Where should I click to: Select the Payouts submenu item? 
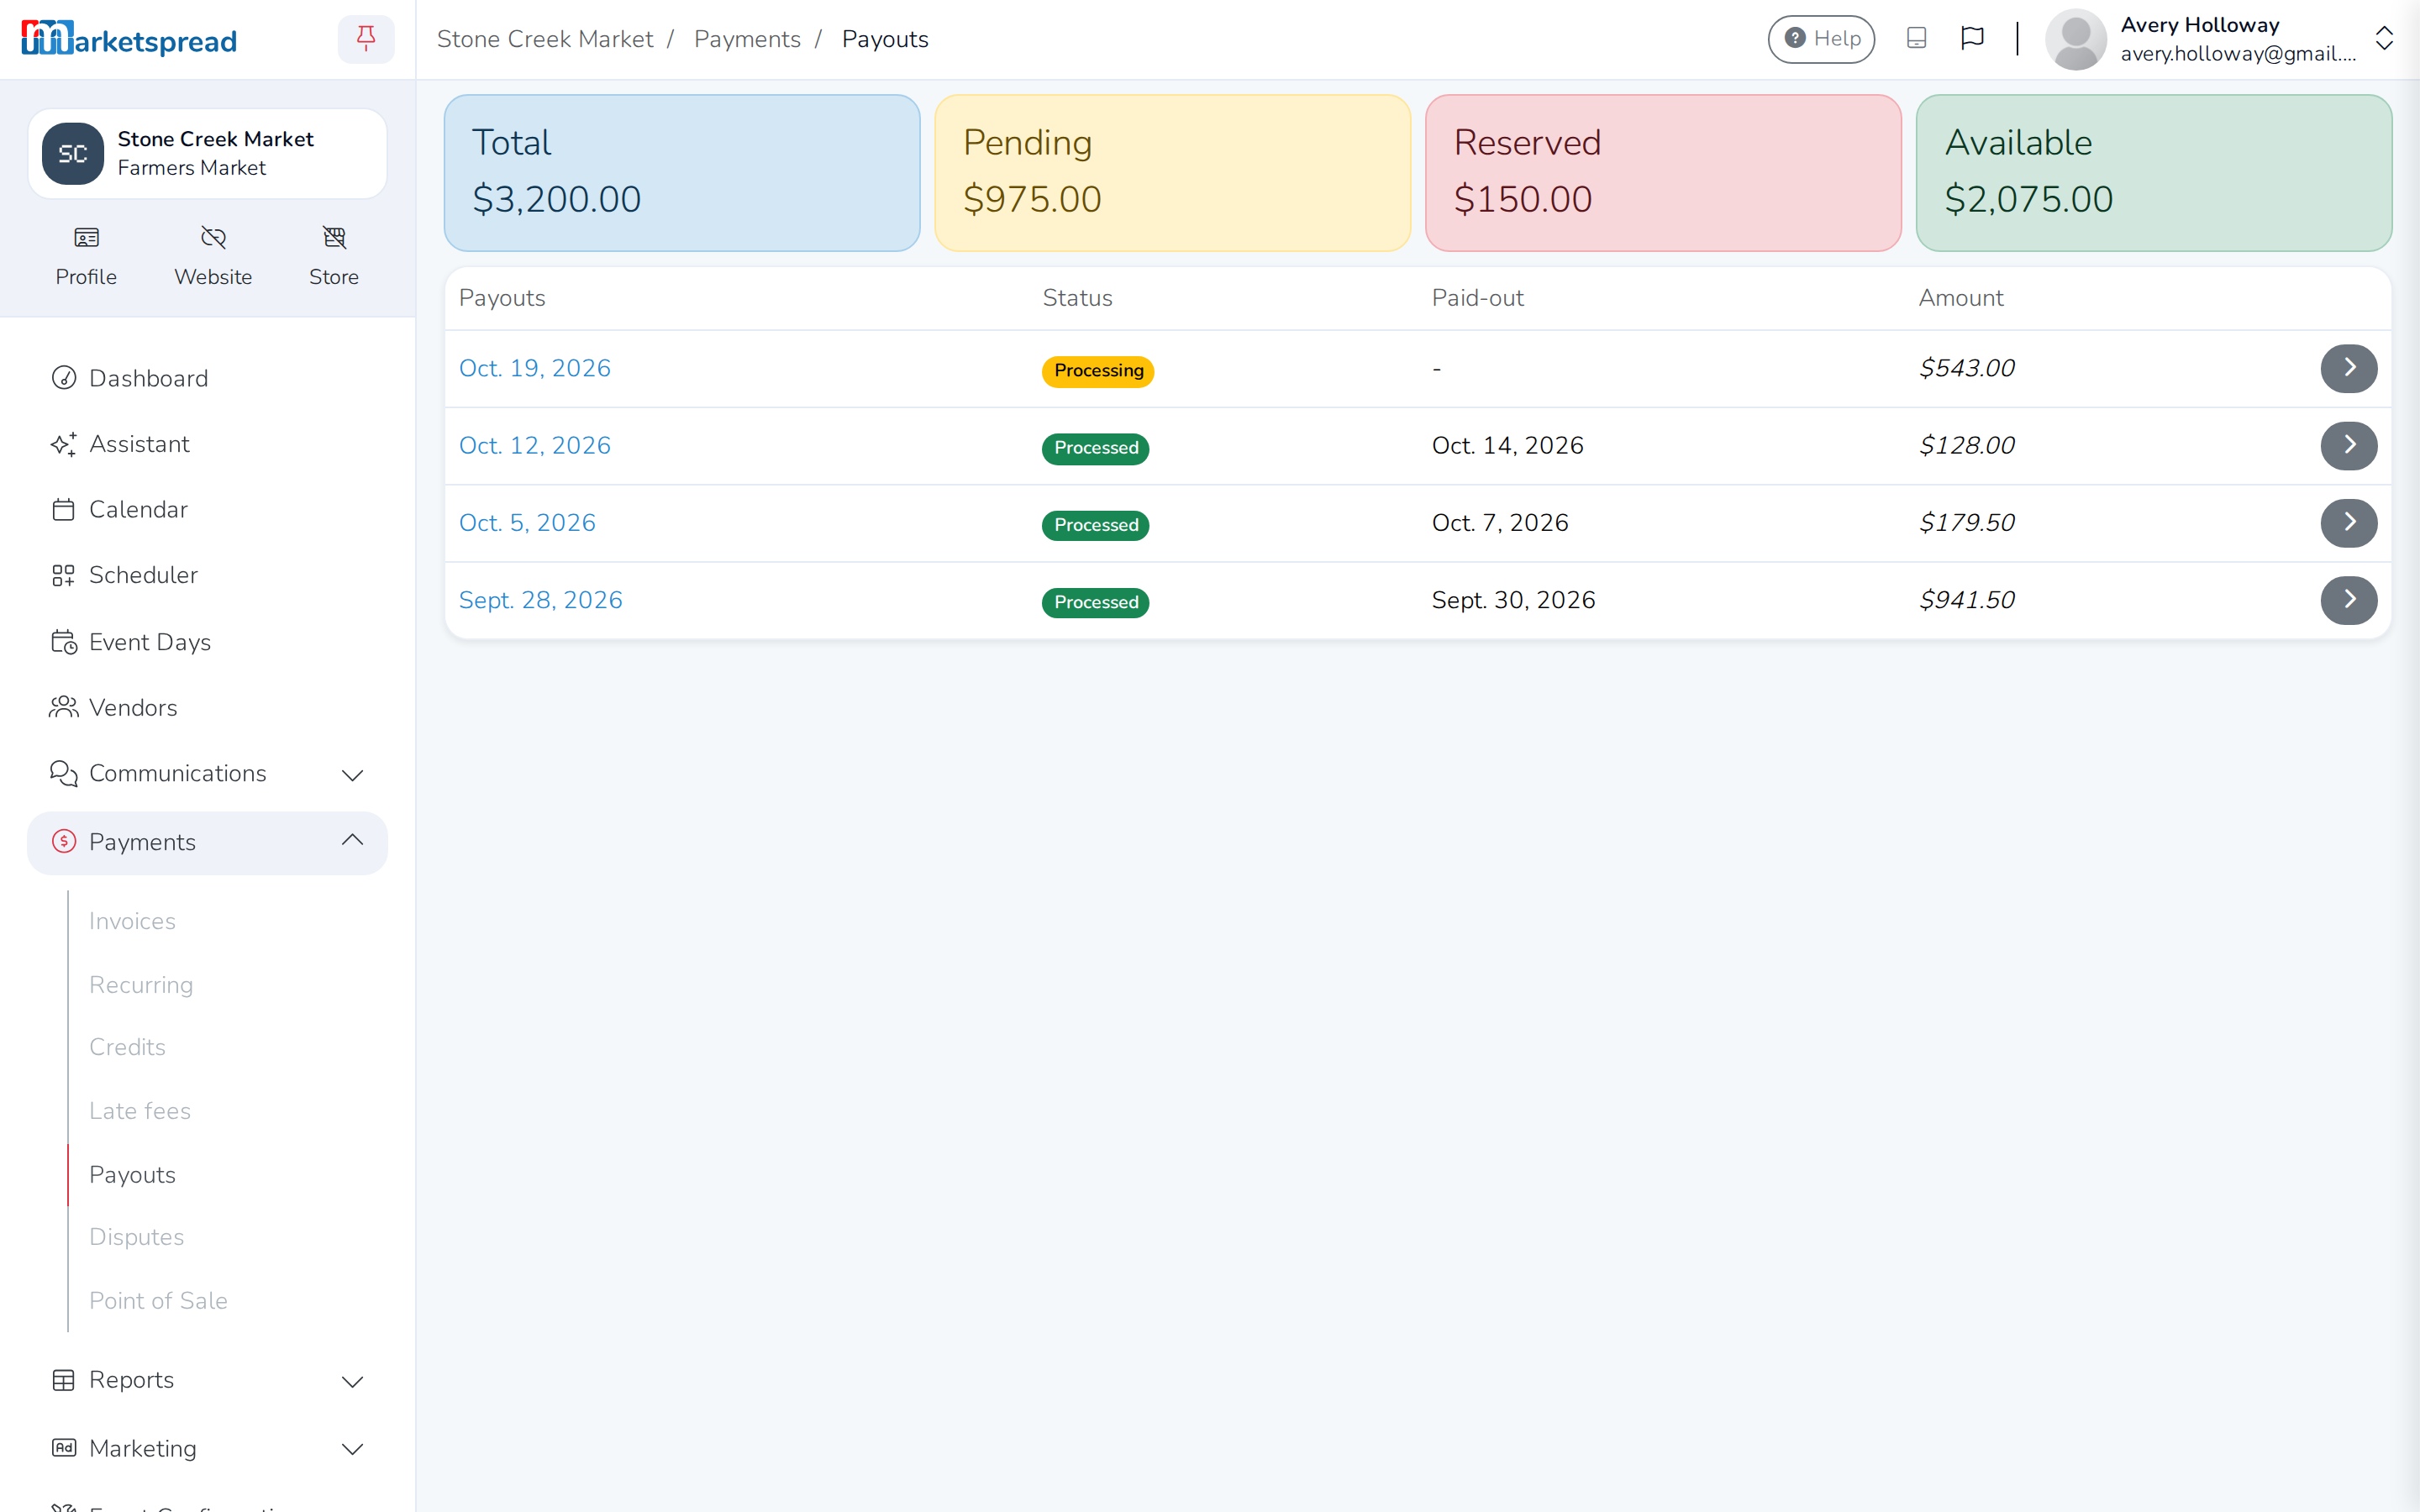(x=132, y=1175)
